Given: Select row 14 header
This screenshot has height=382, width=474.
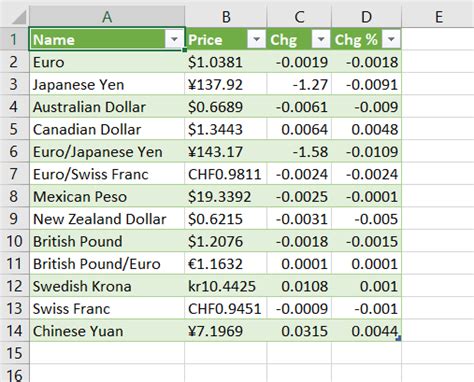Looking at the screenshot, I should [x=14, y=331].
